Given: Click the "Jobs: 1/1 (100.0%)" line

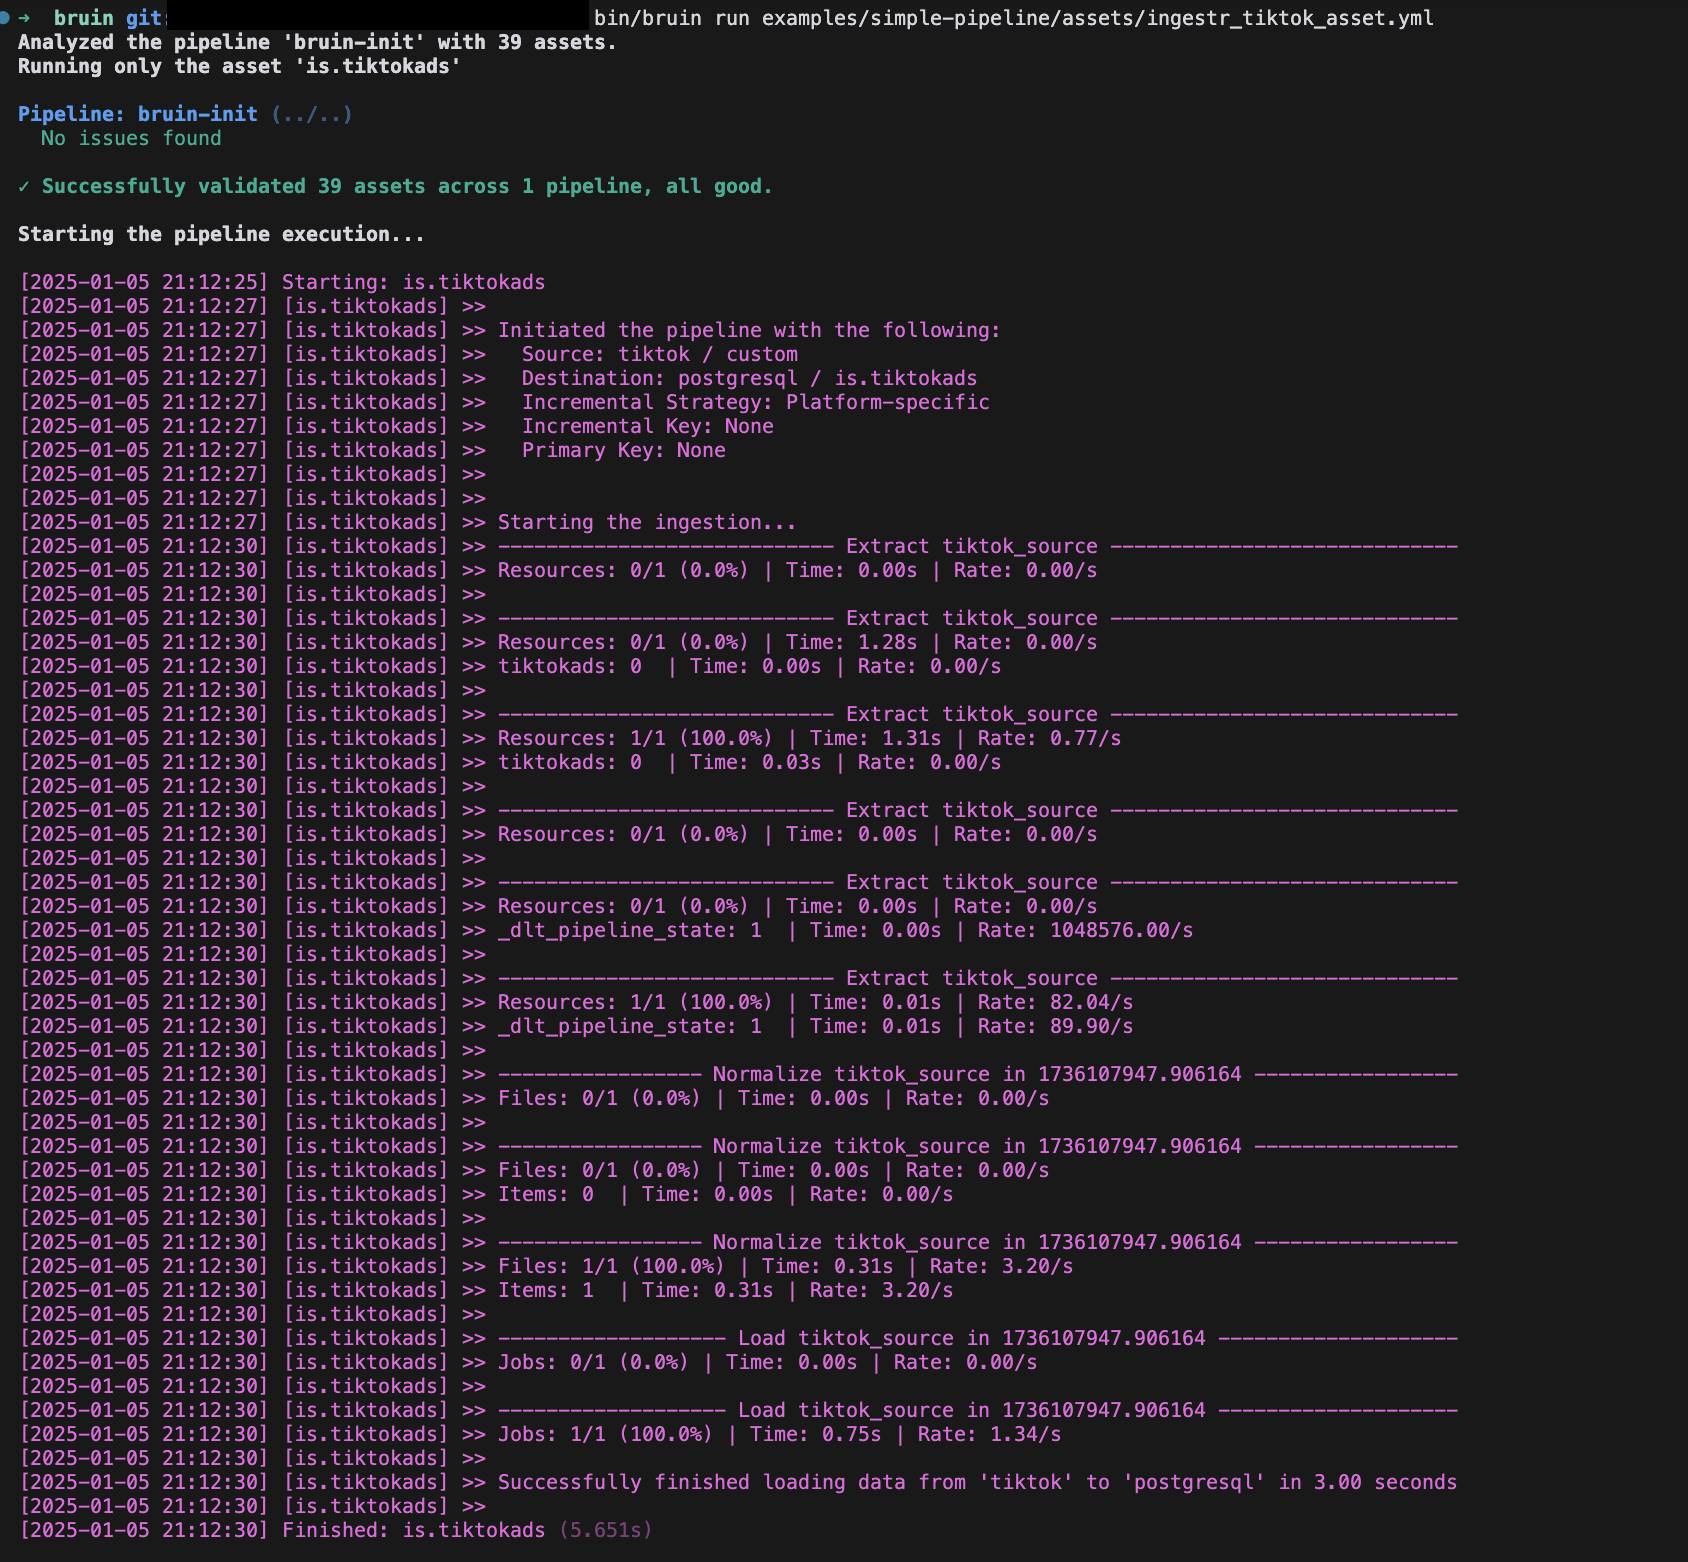Looking at the screenshot, I should pyautogui.click(x=779, y=1434).
